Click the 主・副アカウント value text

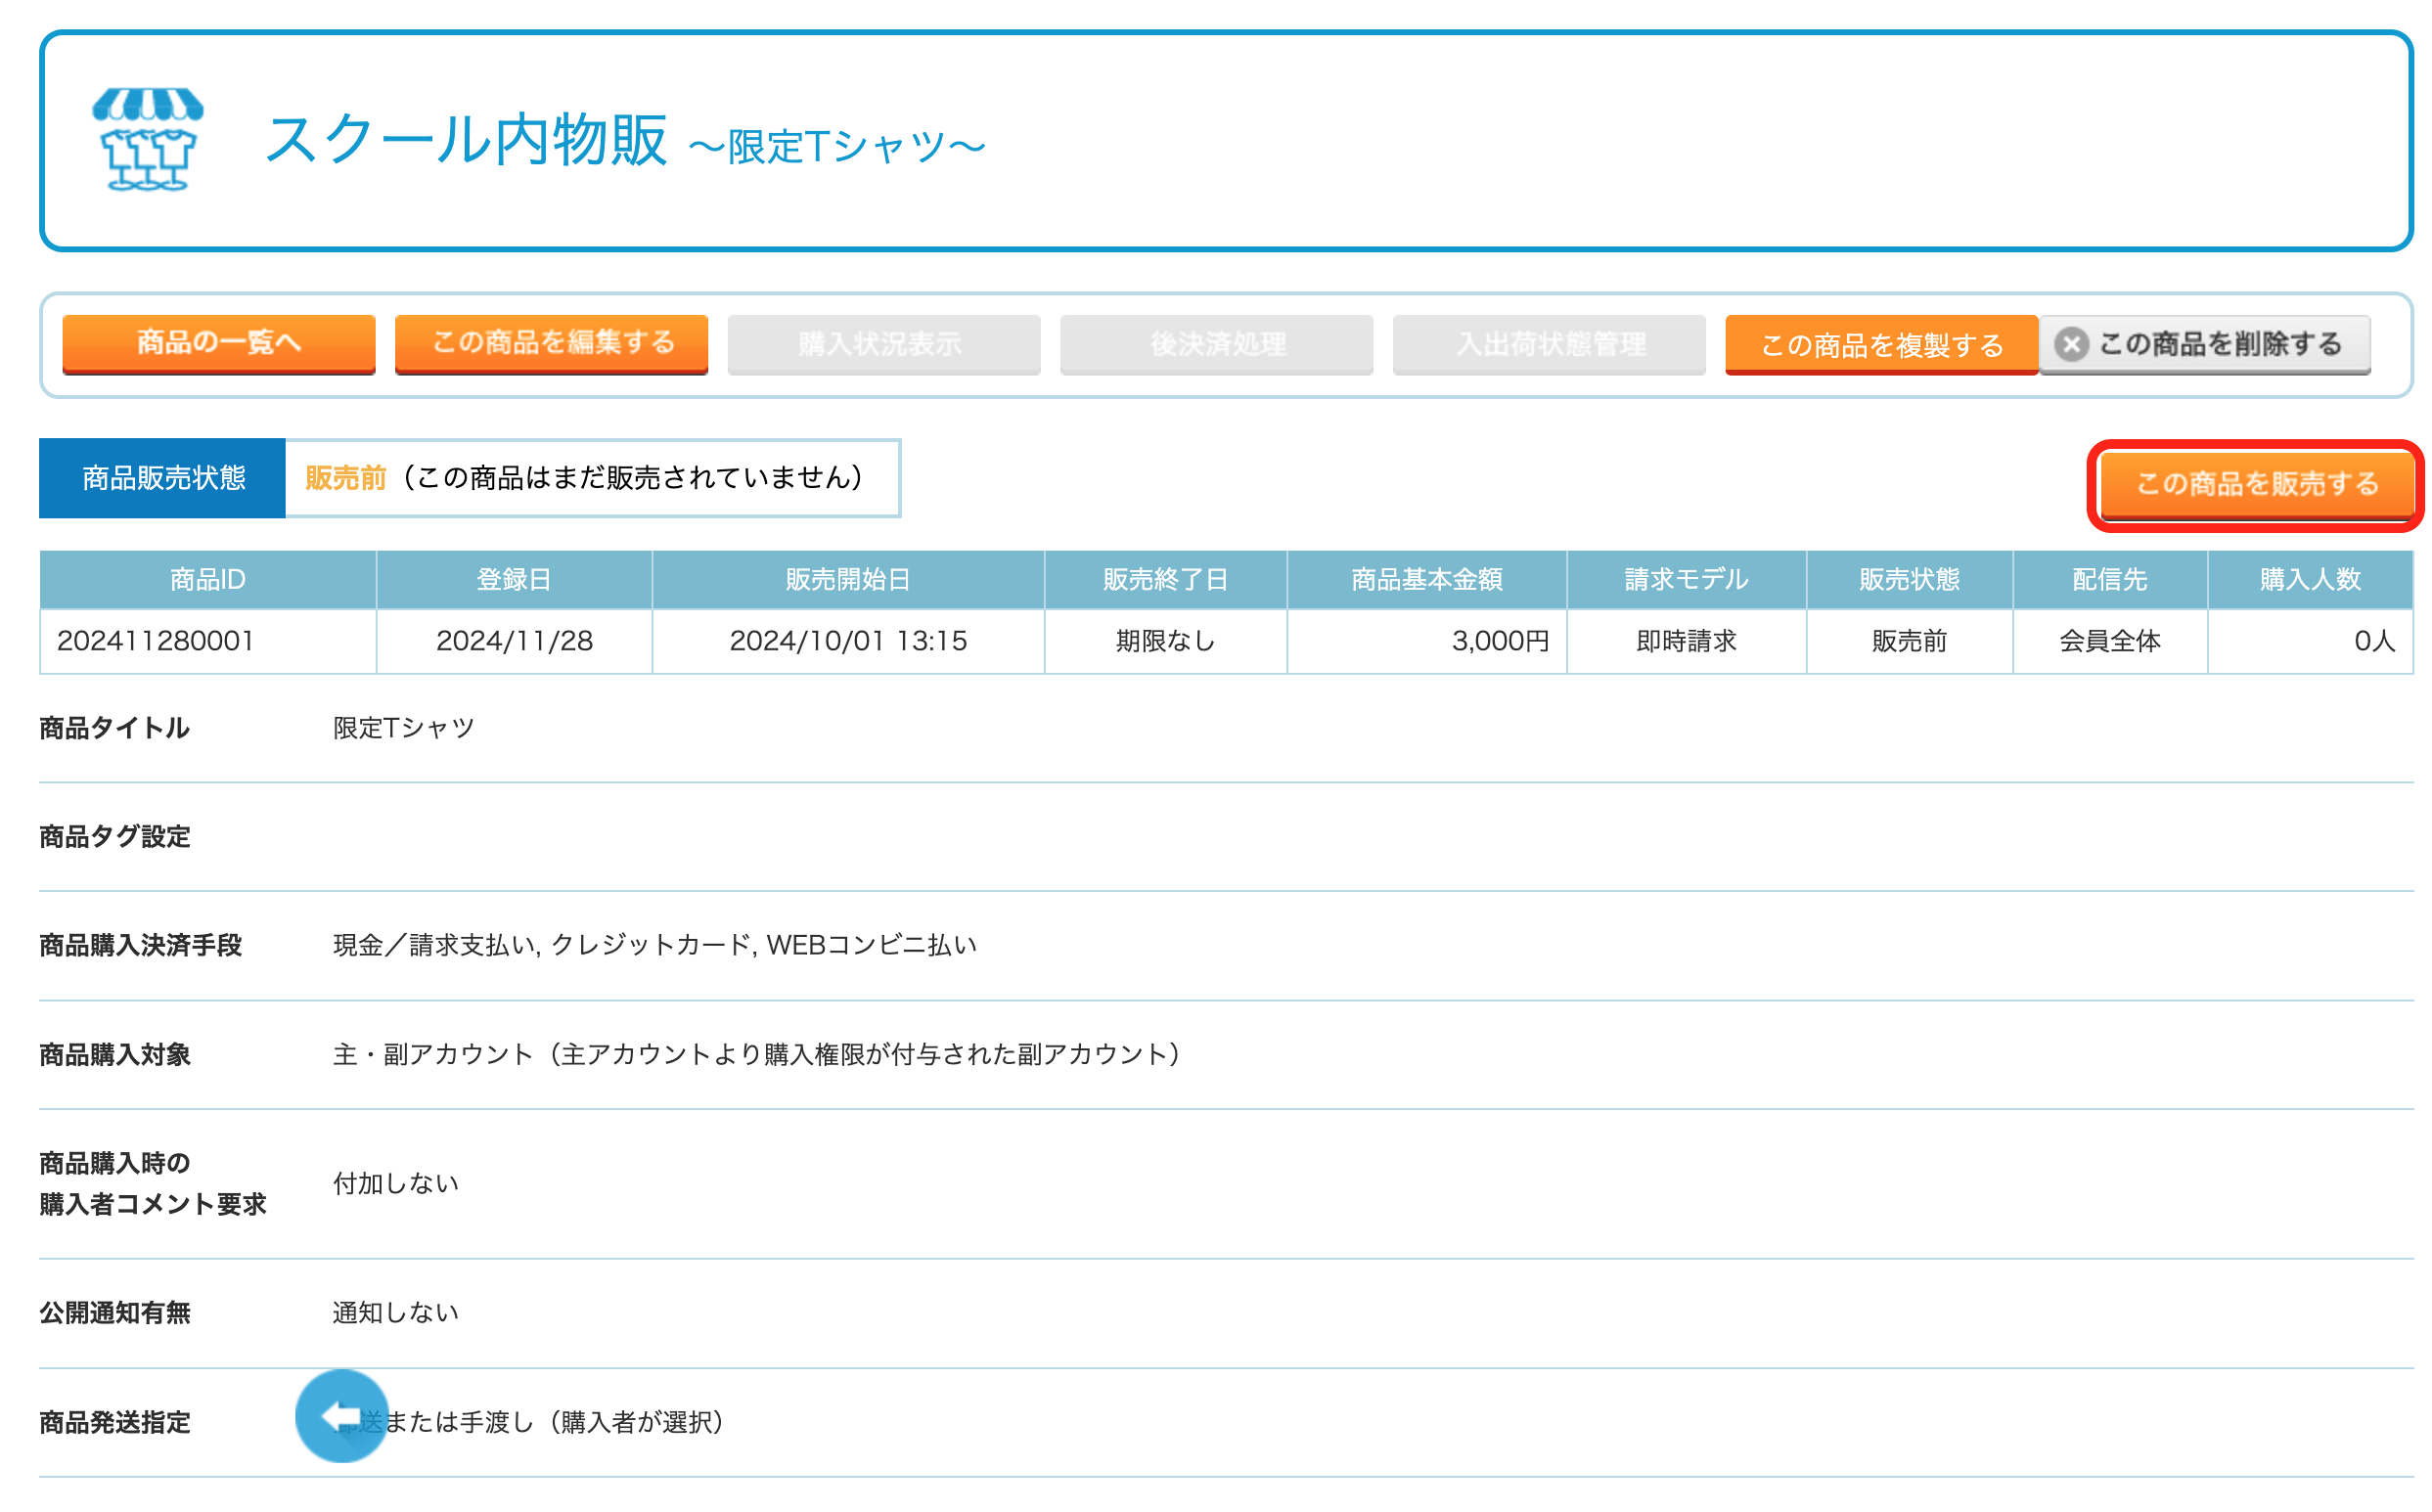756,1055
